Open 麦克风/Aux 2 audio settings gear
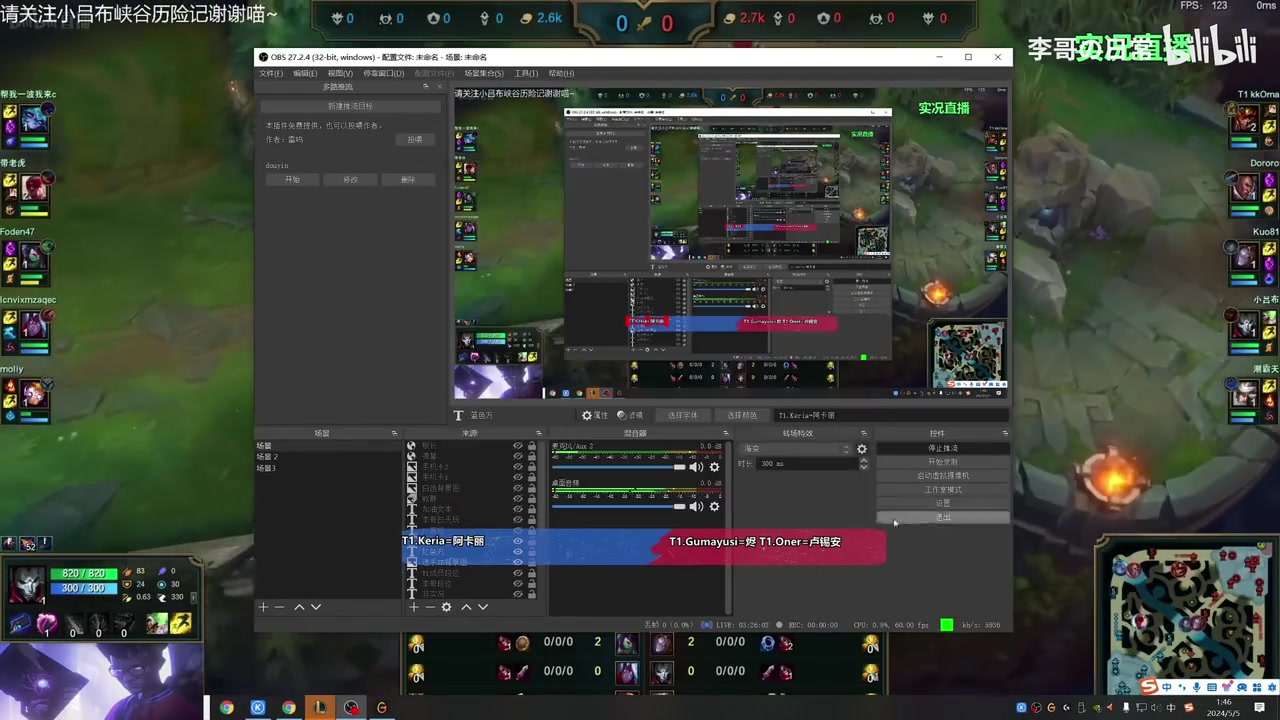Screen dimensions: 1280x720 (714, 467)
